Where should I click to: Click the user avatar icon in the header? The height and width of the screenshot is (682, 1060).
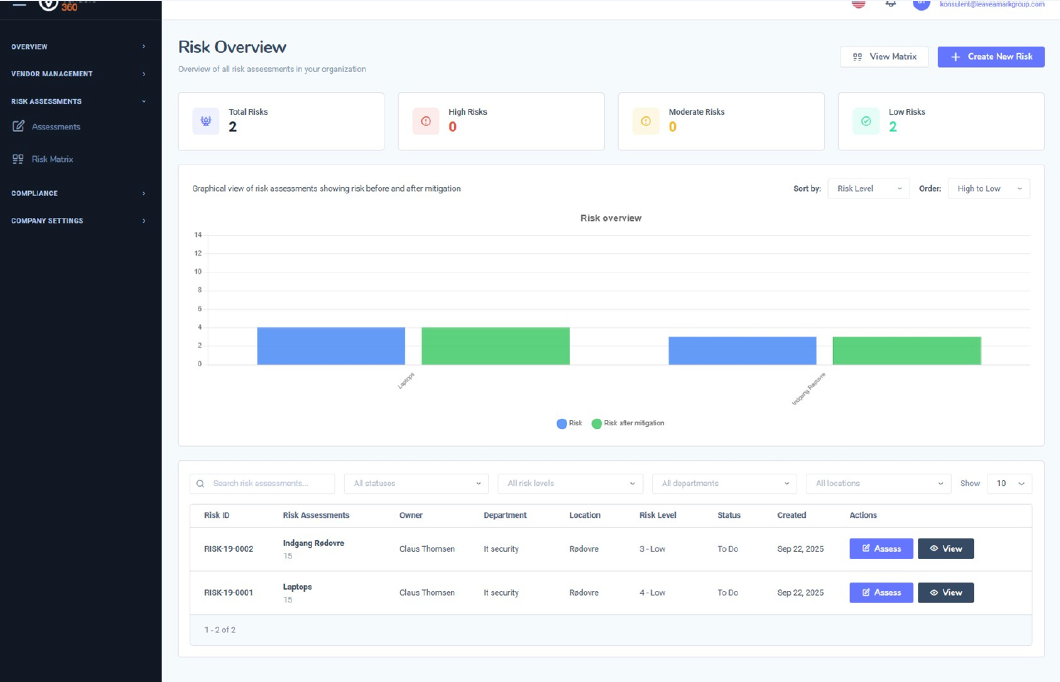pos(921,5)
